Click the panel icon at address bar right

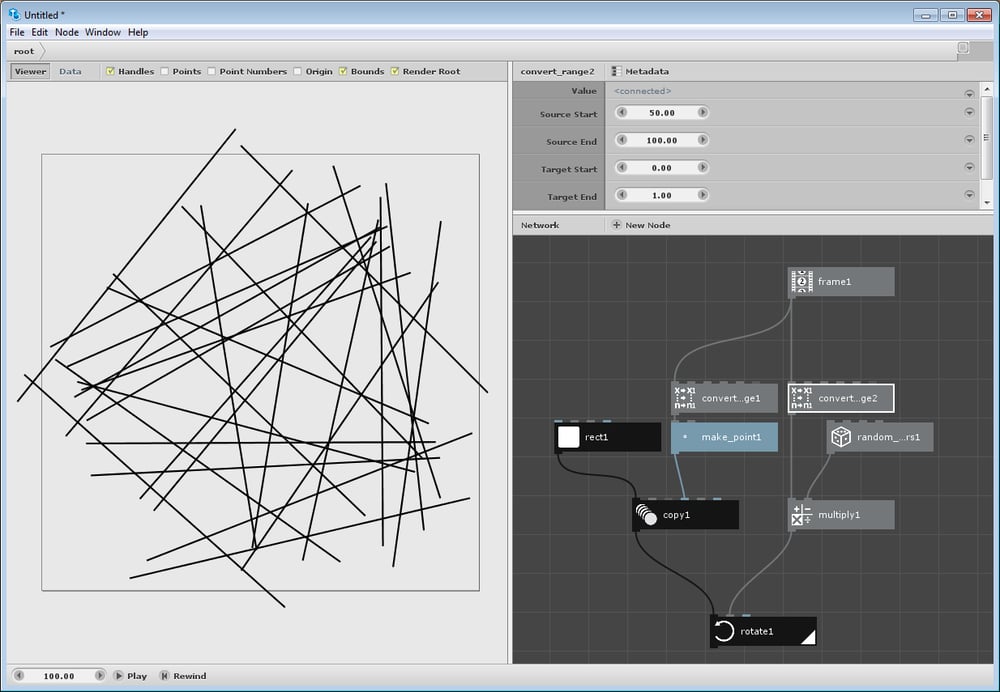[x=963, y=48]
